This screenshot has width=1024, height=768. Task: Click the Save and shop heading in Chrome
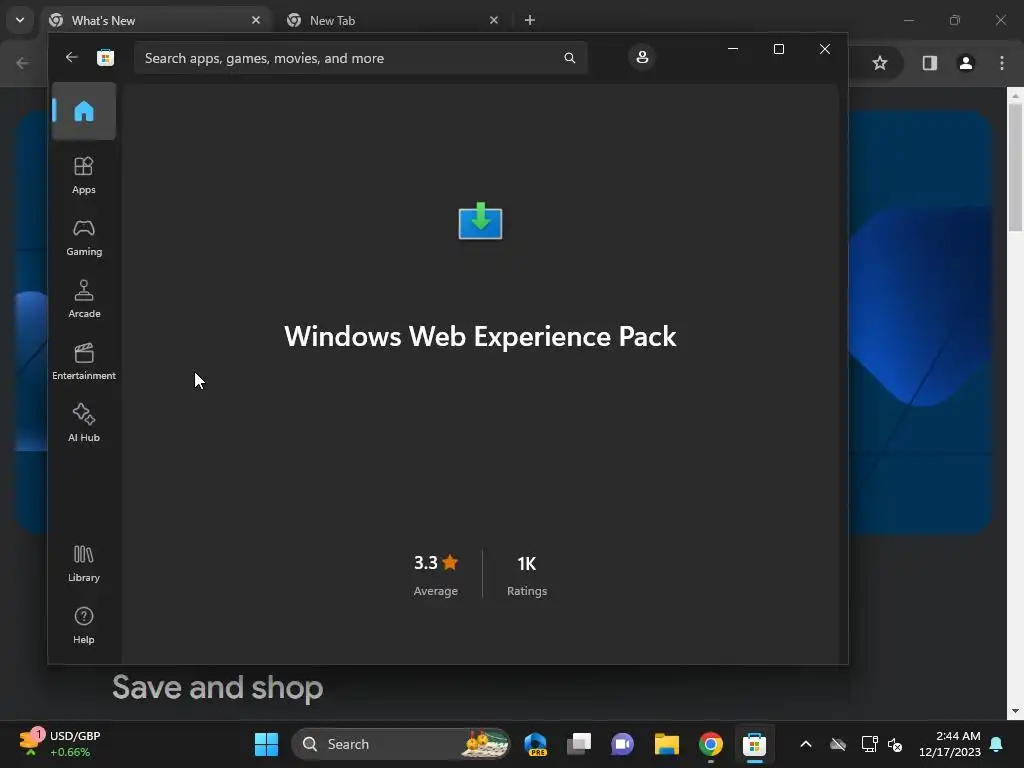pos(217,687)
